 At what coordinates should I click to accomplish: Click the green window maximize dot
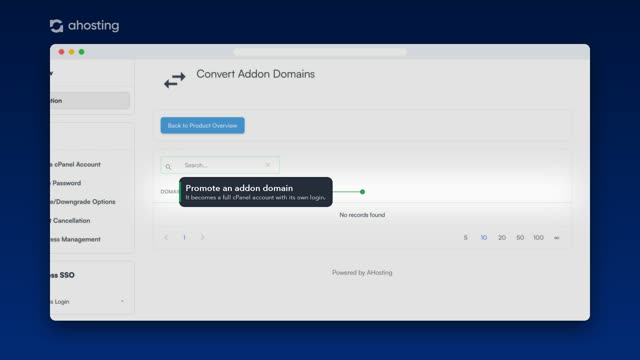coord(82,52)
